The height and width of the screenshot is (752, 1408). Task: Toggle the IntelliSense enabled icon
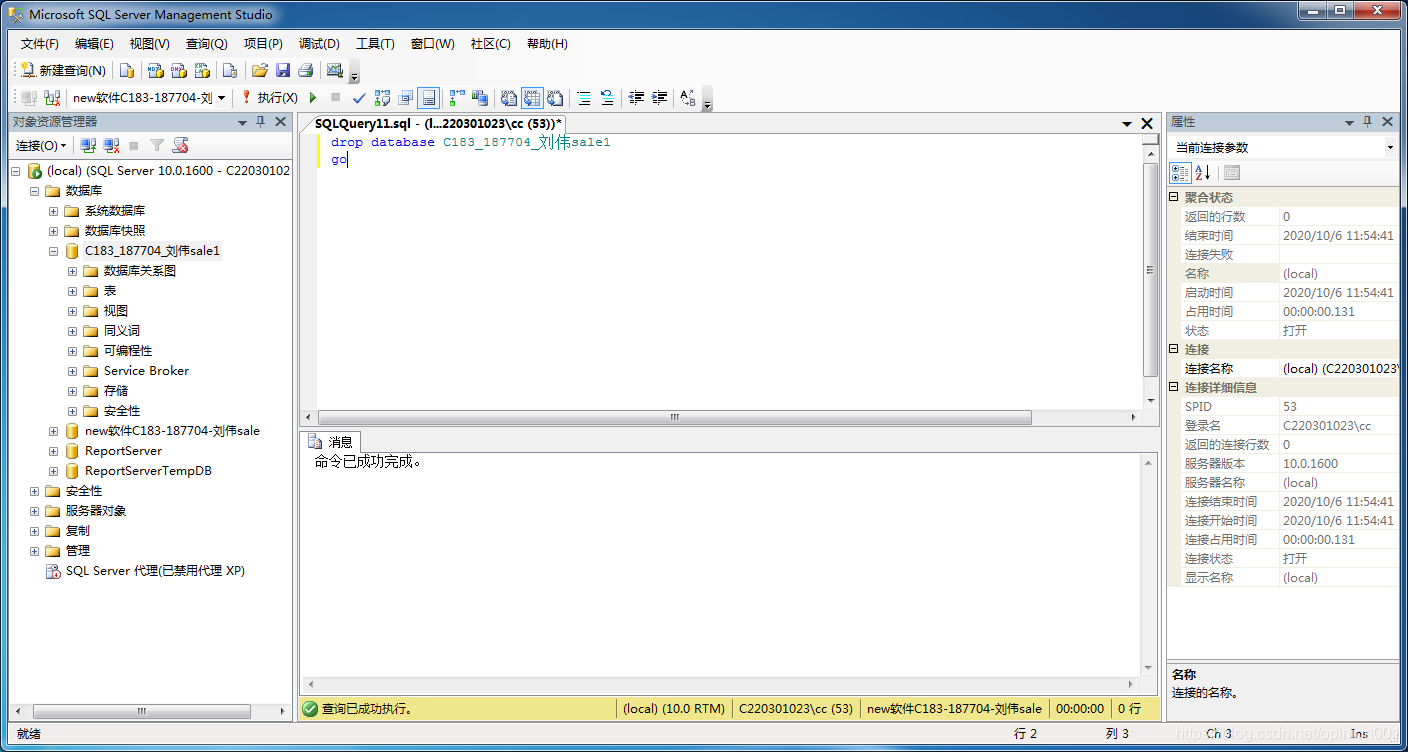[428, 98]
